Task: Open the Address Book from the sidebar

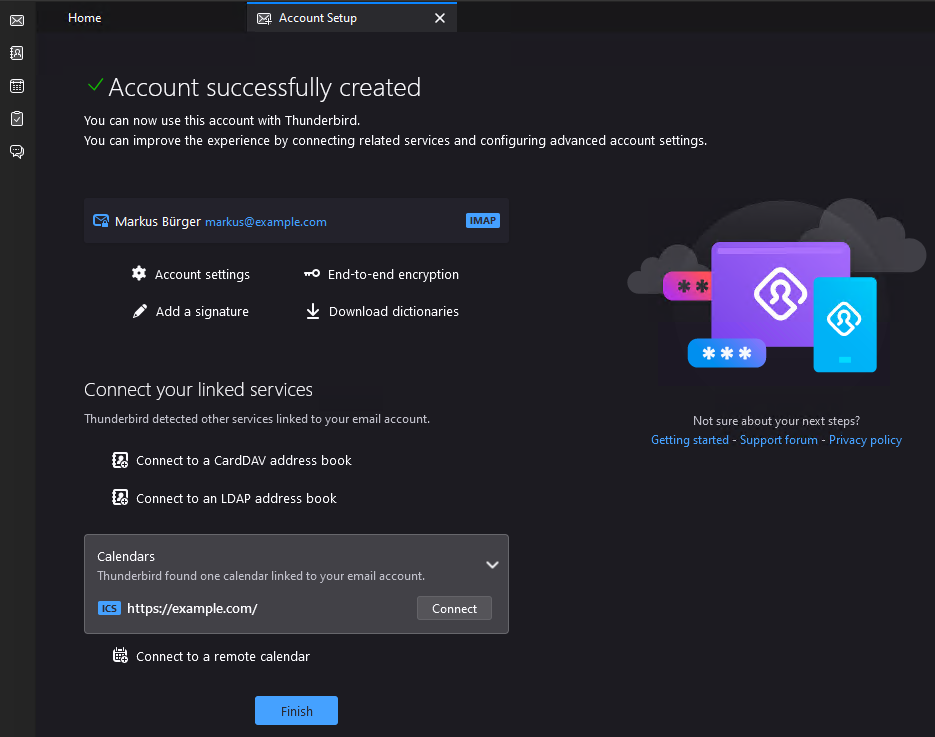Action: 15,52
